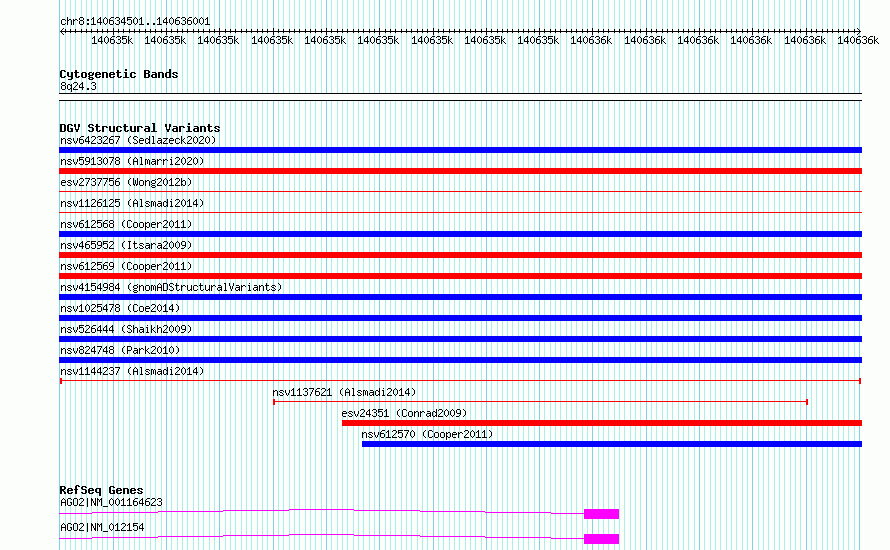Select the DGV Structural Variants track title
Screen dimensions: 890x550
[x=140, y=128]
